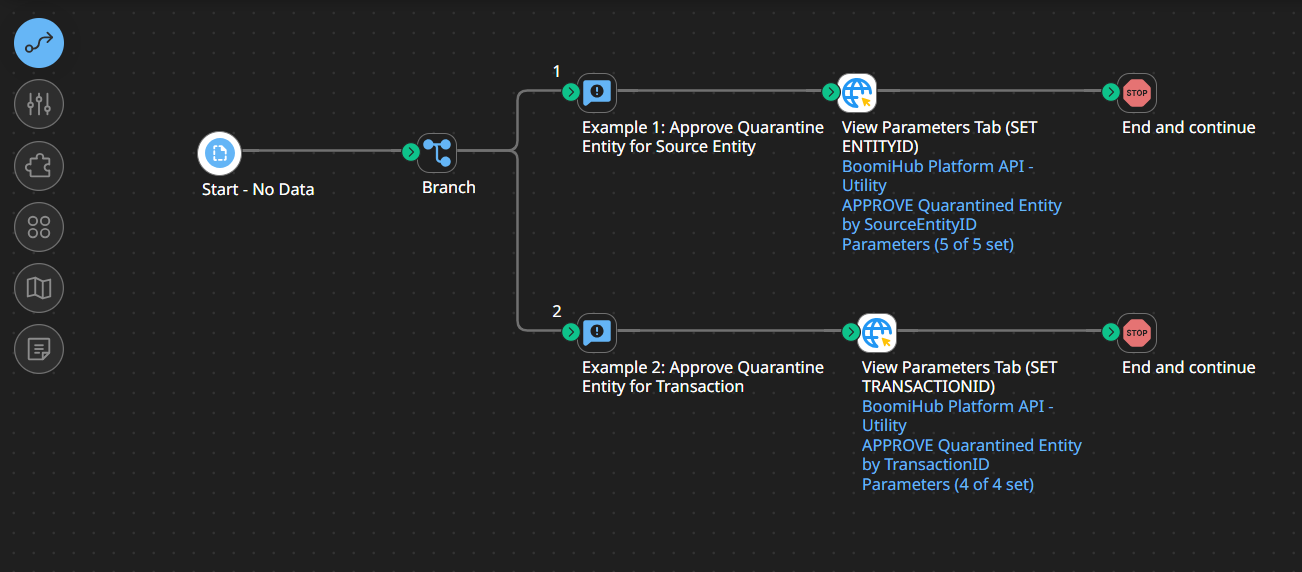Viewport: 1302px width, 572px height.
Task: Select the bottom Stop shape icon
Action: (1137, 332)
